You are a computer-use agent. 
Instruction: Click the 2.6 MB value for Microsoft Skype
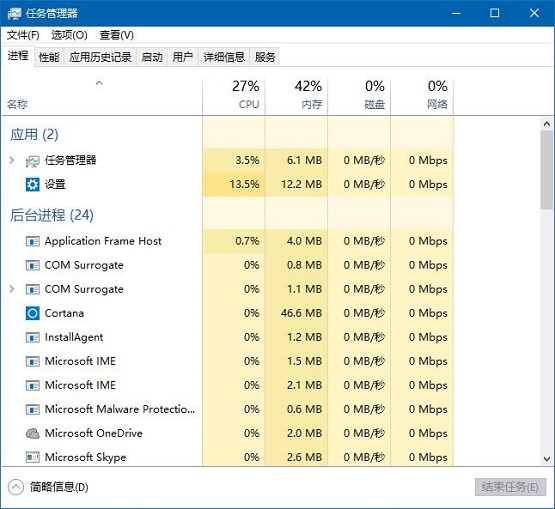pos(304,457)
